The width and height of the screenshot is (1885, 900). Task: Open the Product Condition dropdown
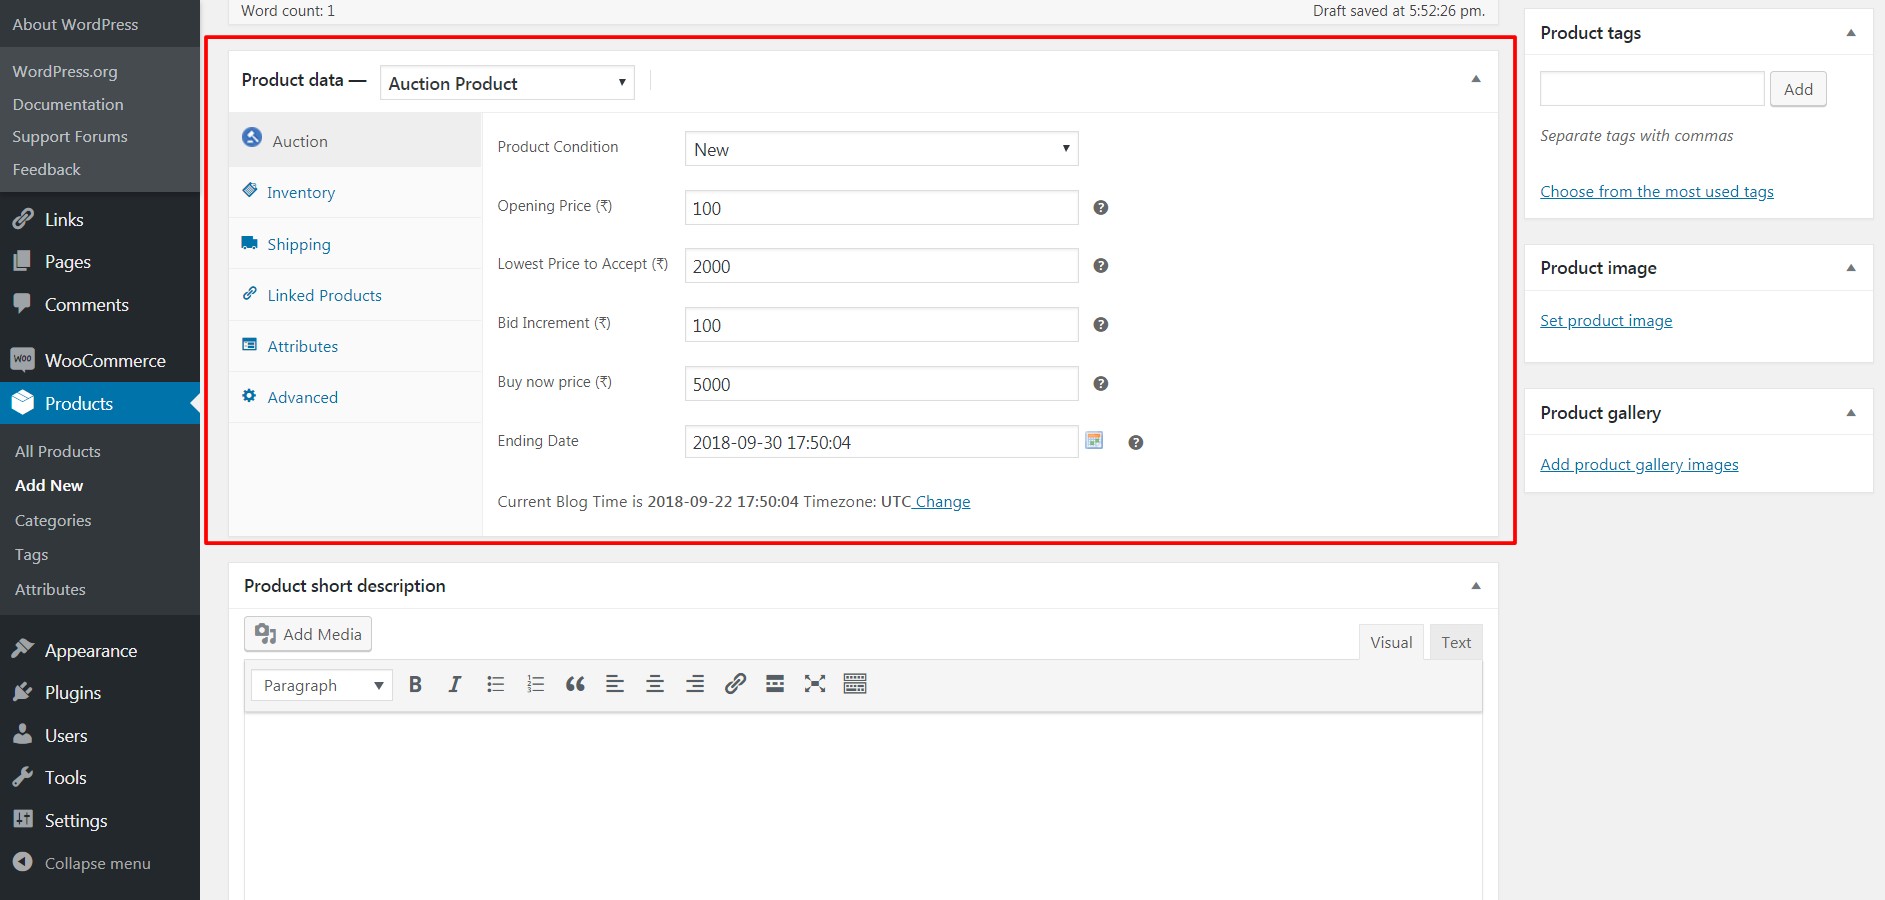(881, 149)
